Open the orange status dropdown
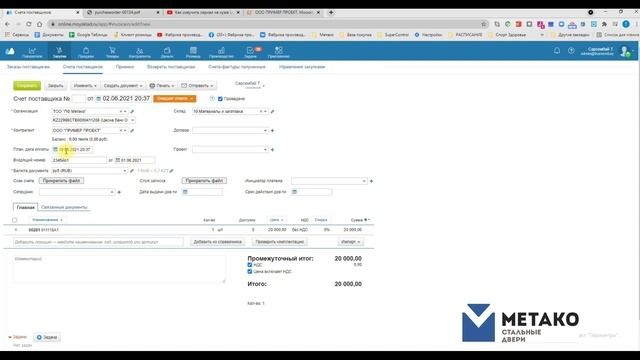 coord(175,99)
